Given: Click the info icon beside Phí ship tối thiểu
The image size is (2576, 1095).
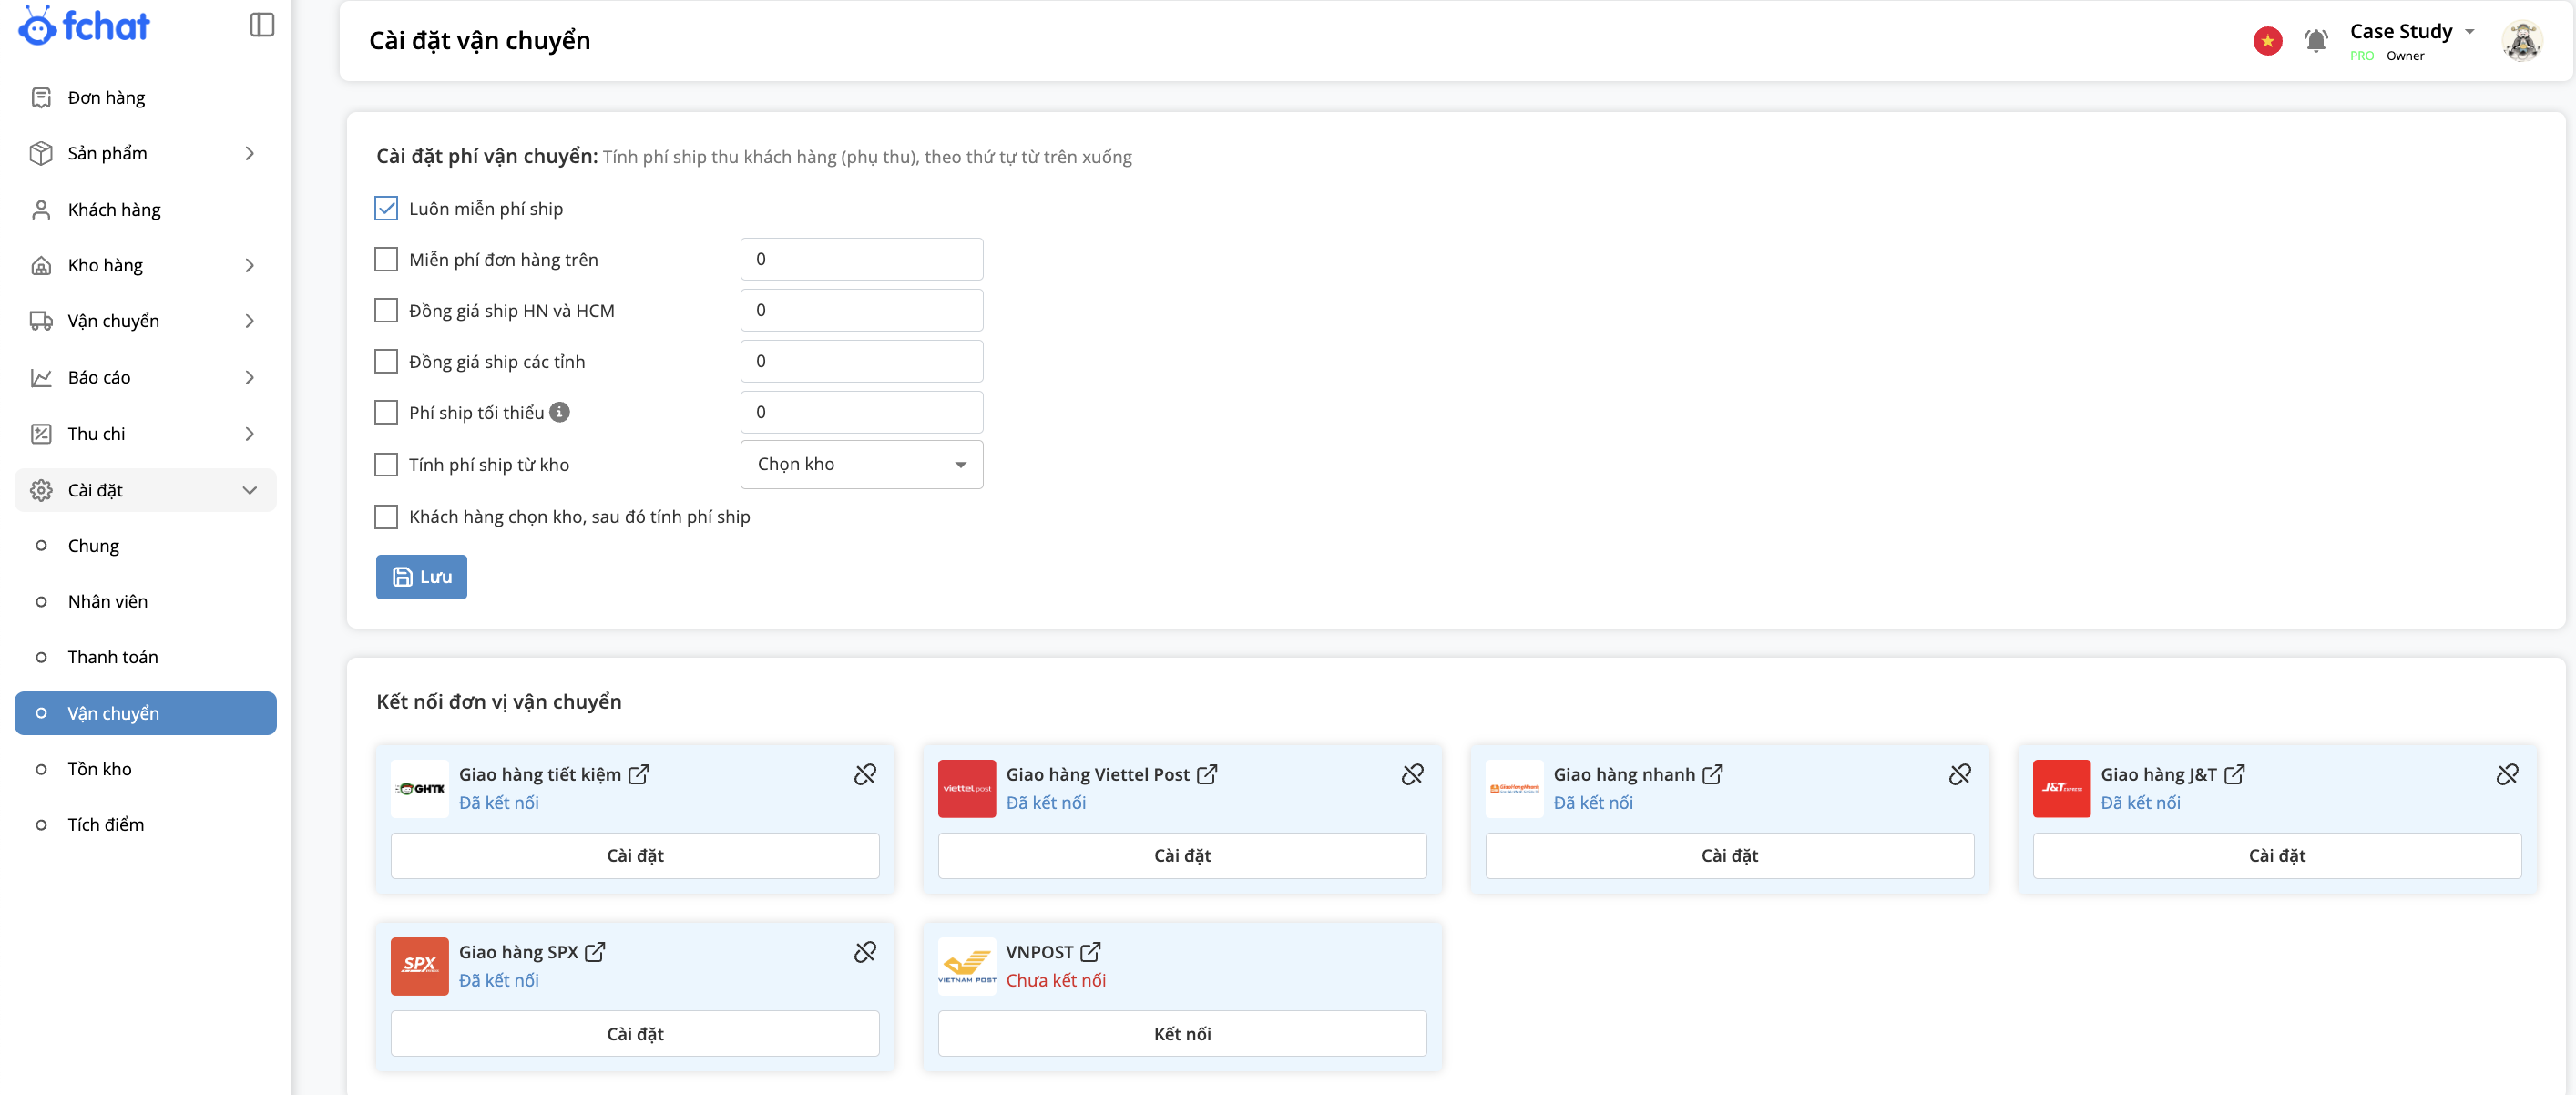Looking at the screenshot, I should [x=560, y=412].
